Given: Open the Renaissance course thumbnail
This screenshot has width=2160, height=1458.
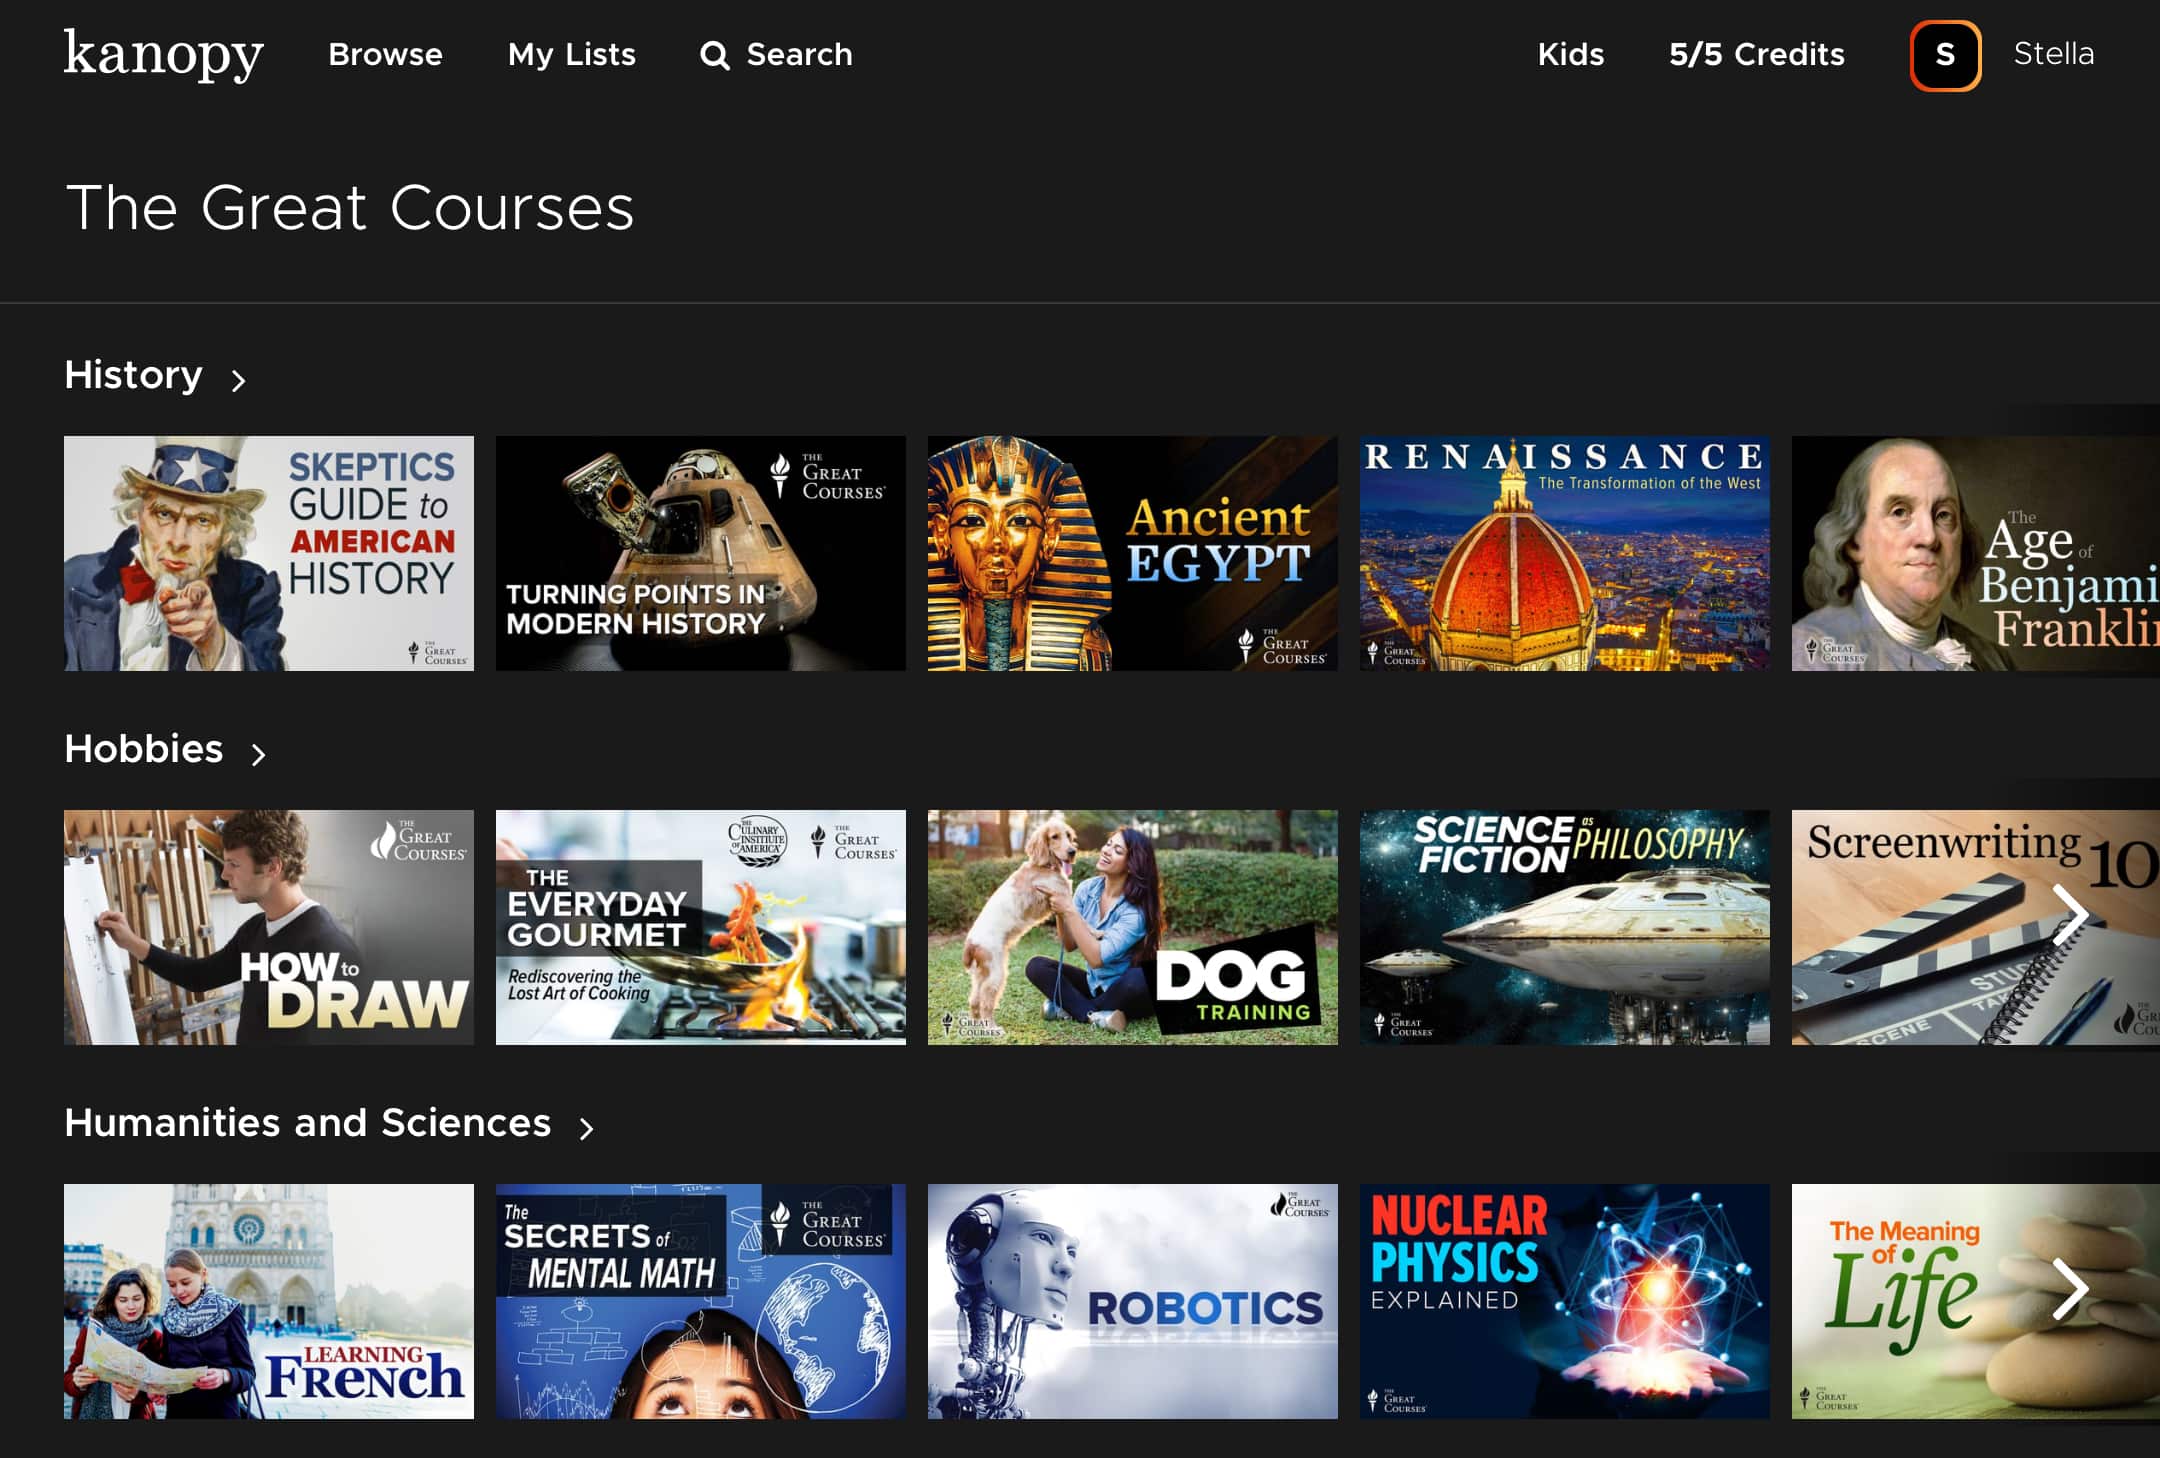Looking at the screenshot, I should [1565, 553].
